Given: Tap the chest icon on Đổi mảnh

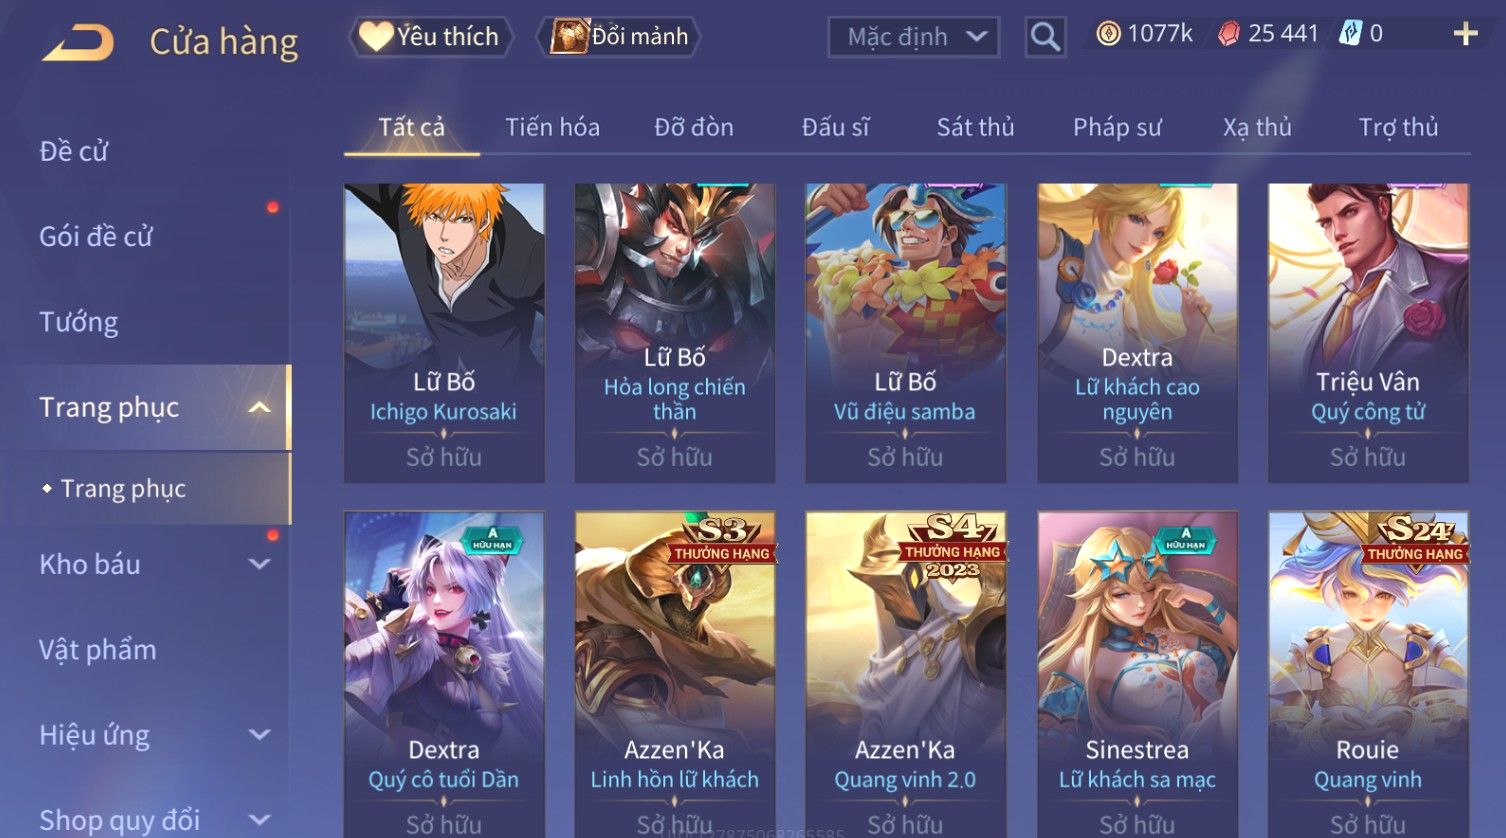Looking at the screenshot, I should pos(569,37).
